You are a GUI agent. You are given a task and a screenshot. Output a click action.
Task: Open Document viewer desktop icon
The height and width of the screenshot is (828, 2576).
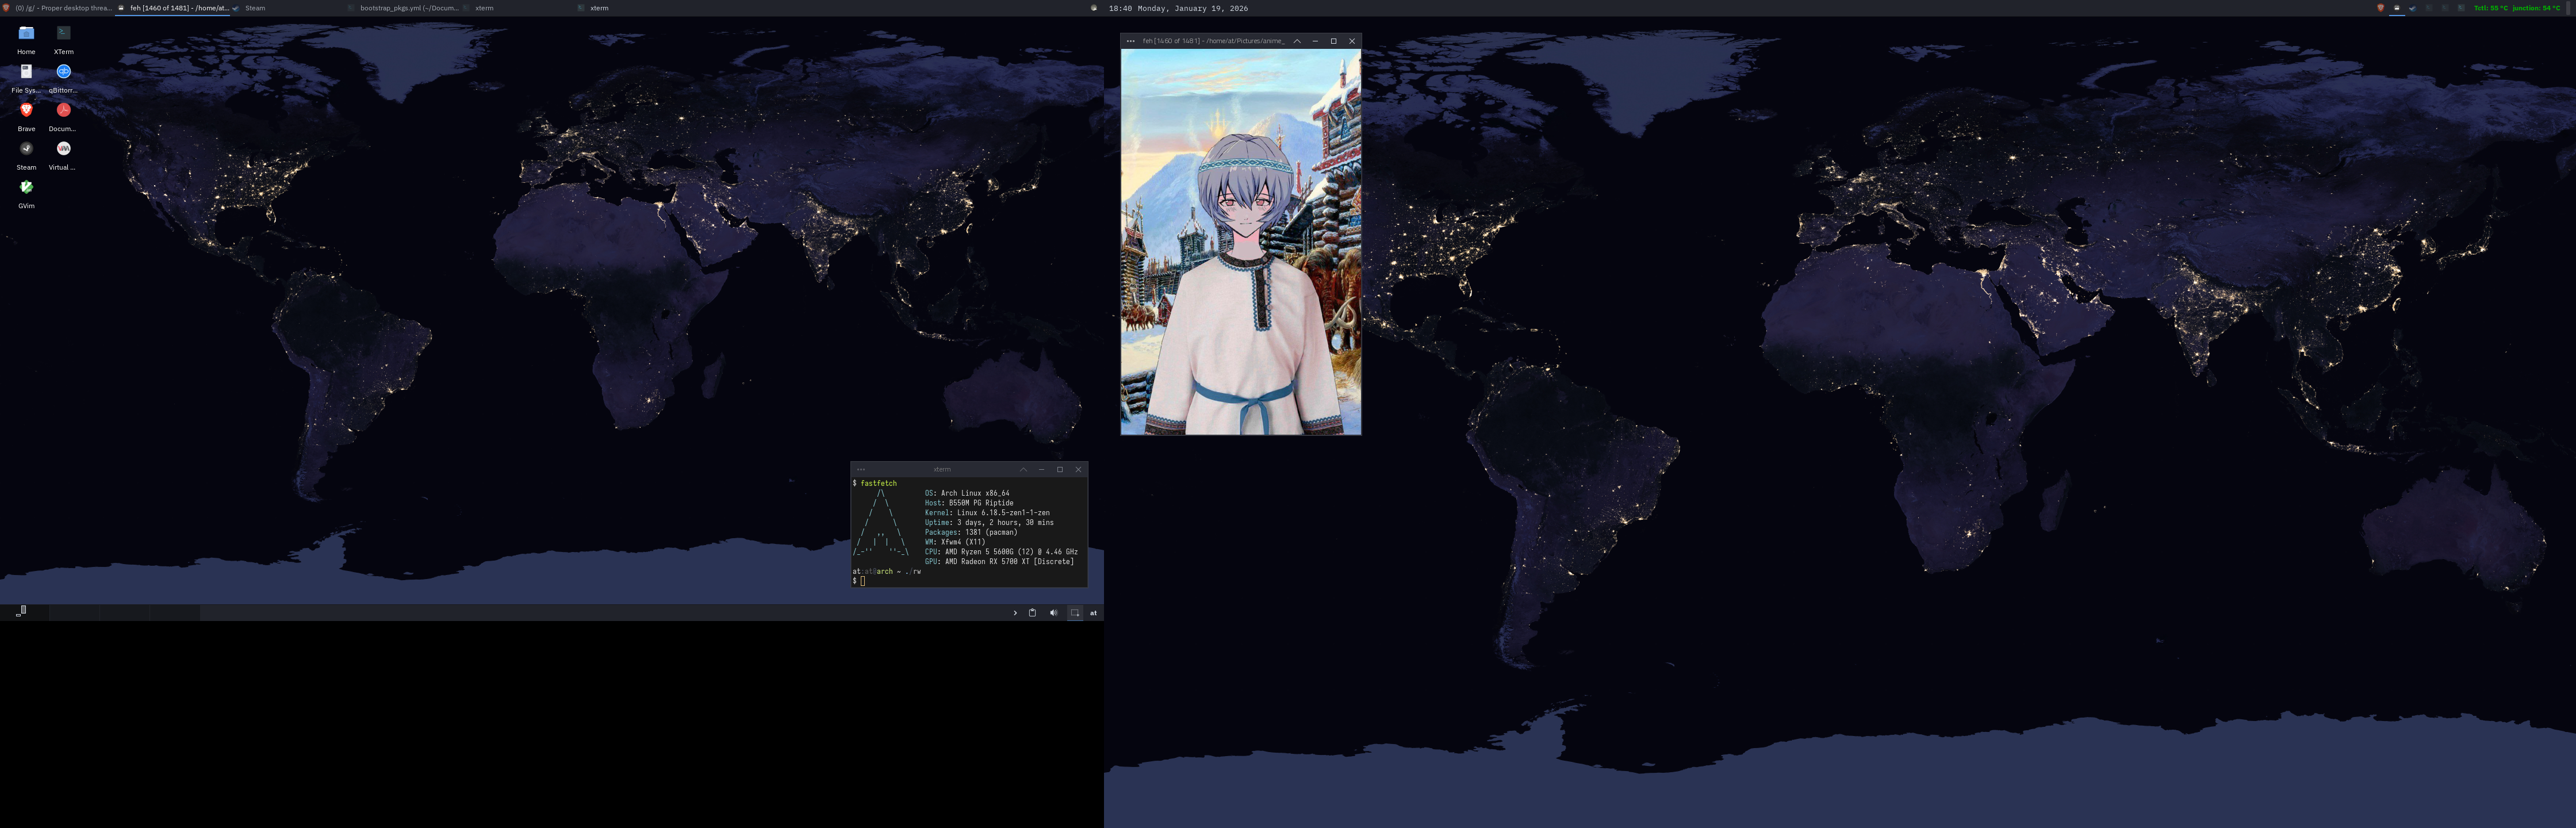[63, 111]
